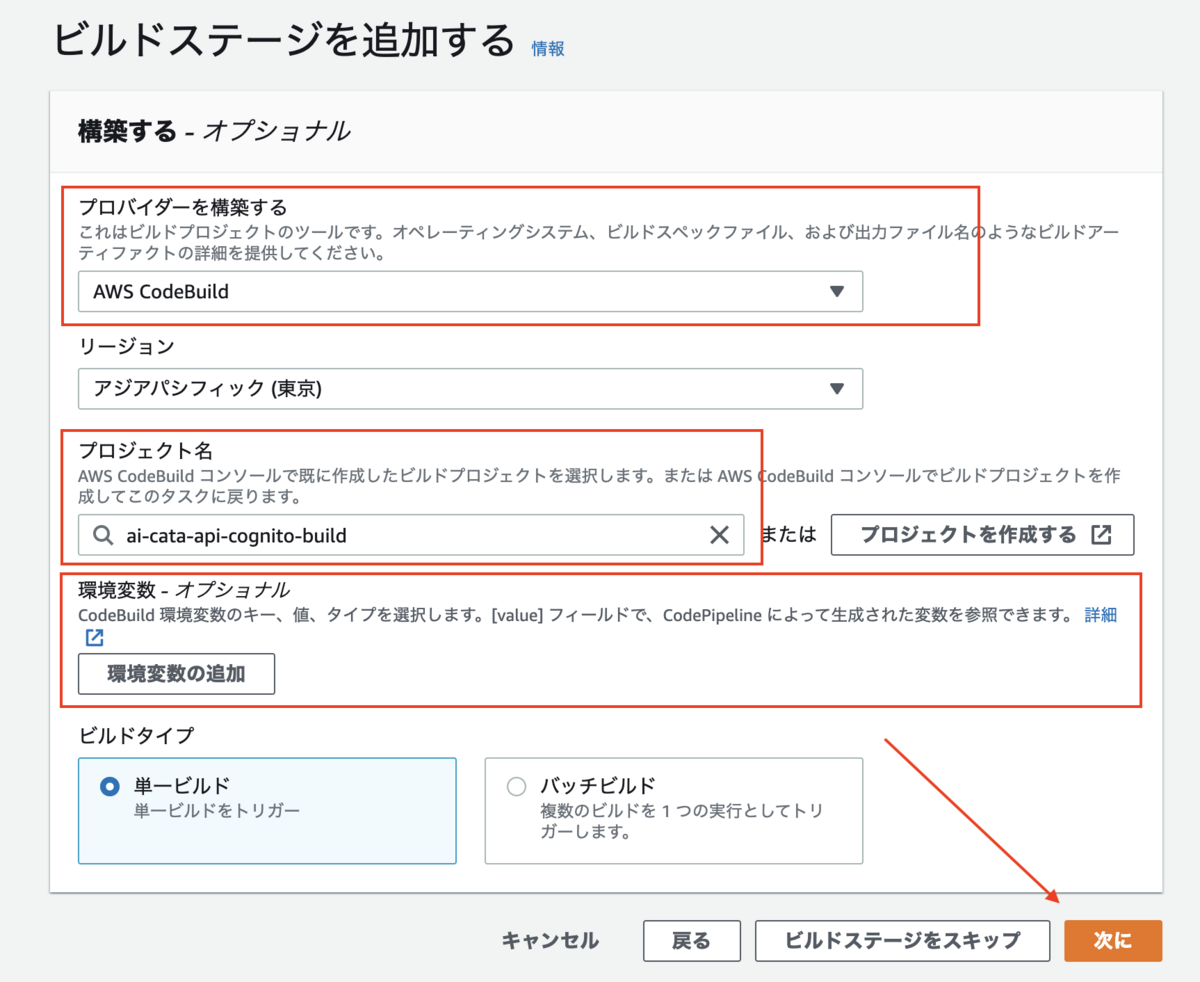Click the external link icon below 詳細
Screen dimensions: 1200x982
pyautogui.click(x=94, y=637)
